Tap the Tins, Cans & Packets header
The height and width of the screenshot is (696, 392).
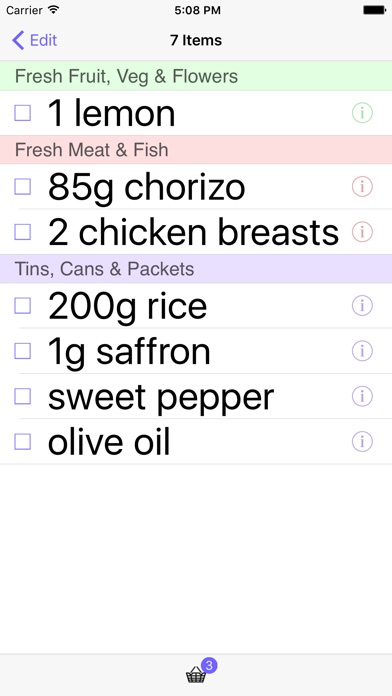(196, 269)
